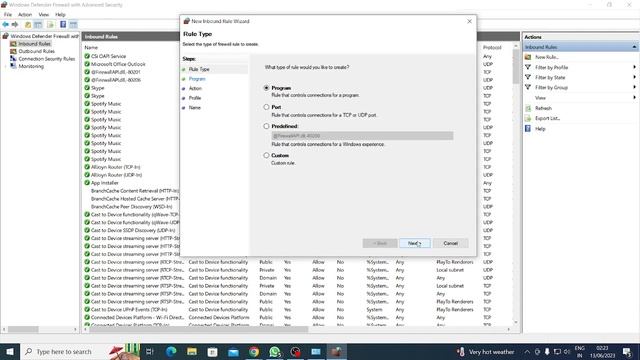This screenshot has height=360, width=640.
Task: Select the Custom rule type radio button
Action: [267, 156]
